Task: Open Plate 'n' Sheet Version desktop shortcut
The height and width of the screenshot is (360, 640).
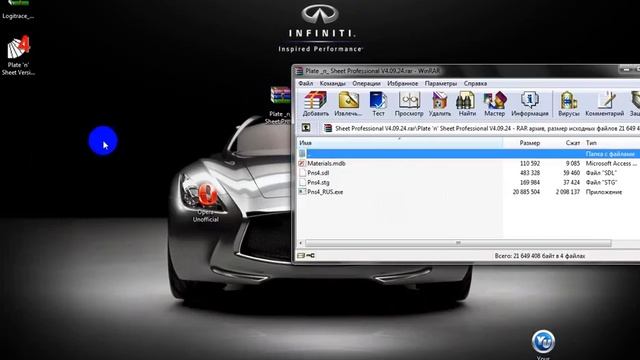Action: click(18, 56)
